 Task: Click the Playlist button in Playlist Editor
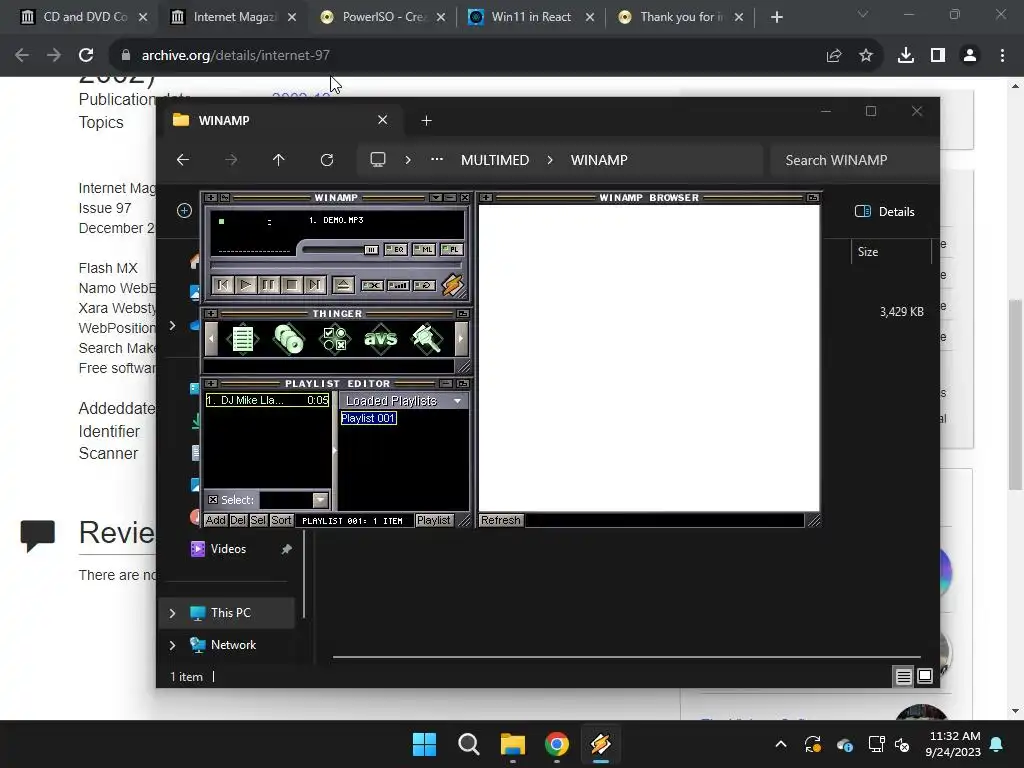tap(434, 520)
